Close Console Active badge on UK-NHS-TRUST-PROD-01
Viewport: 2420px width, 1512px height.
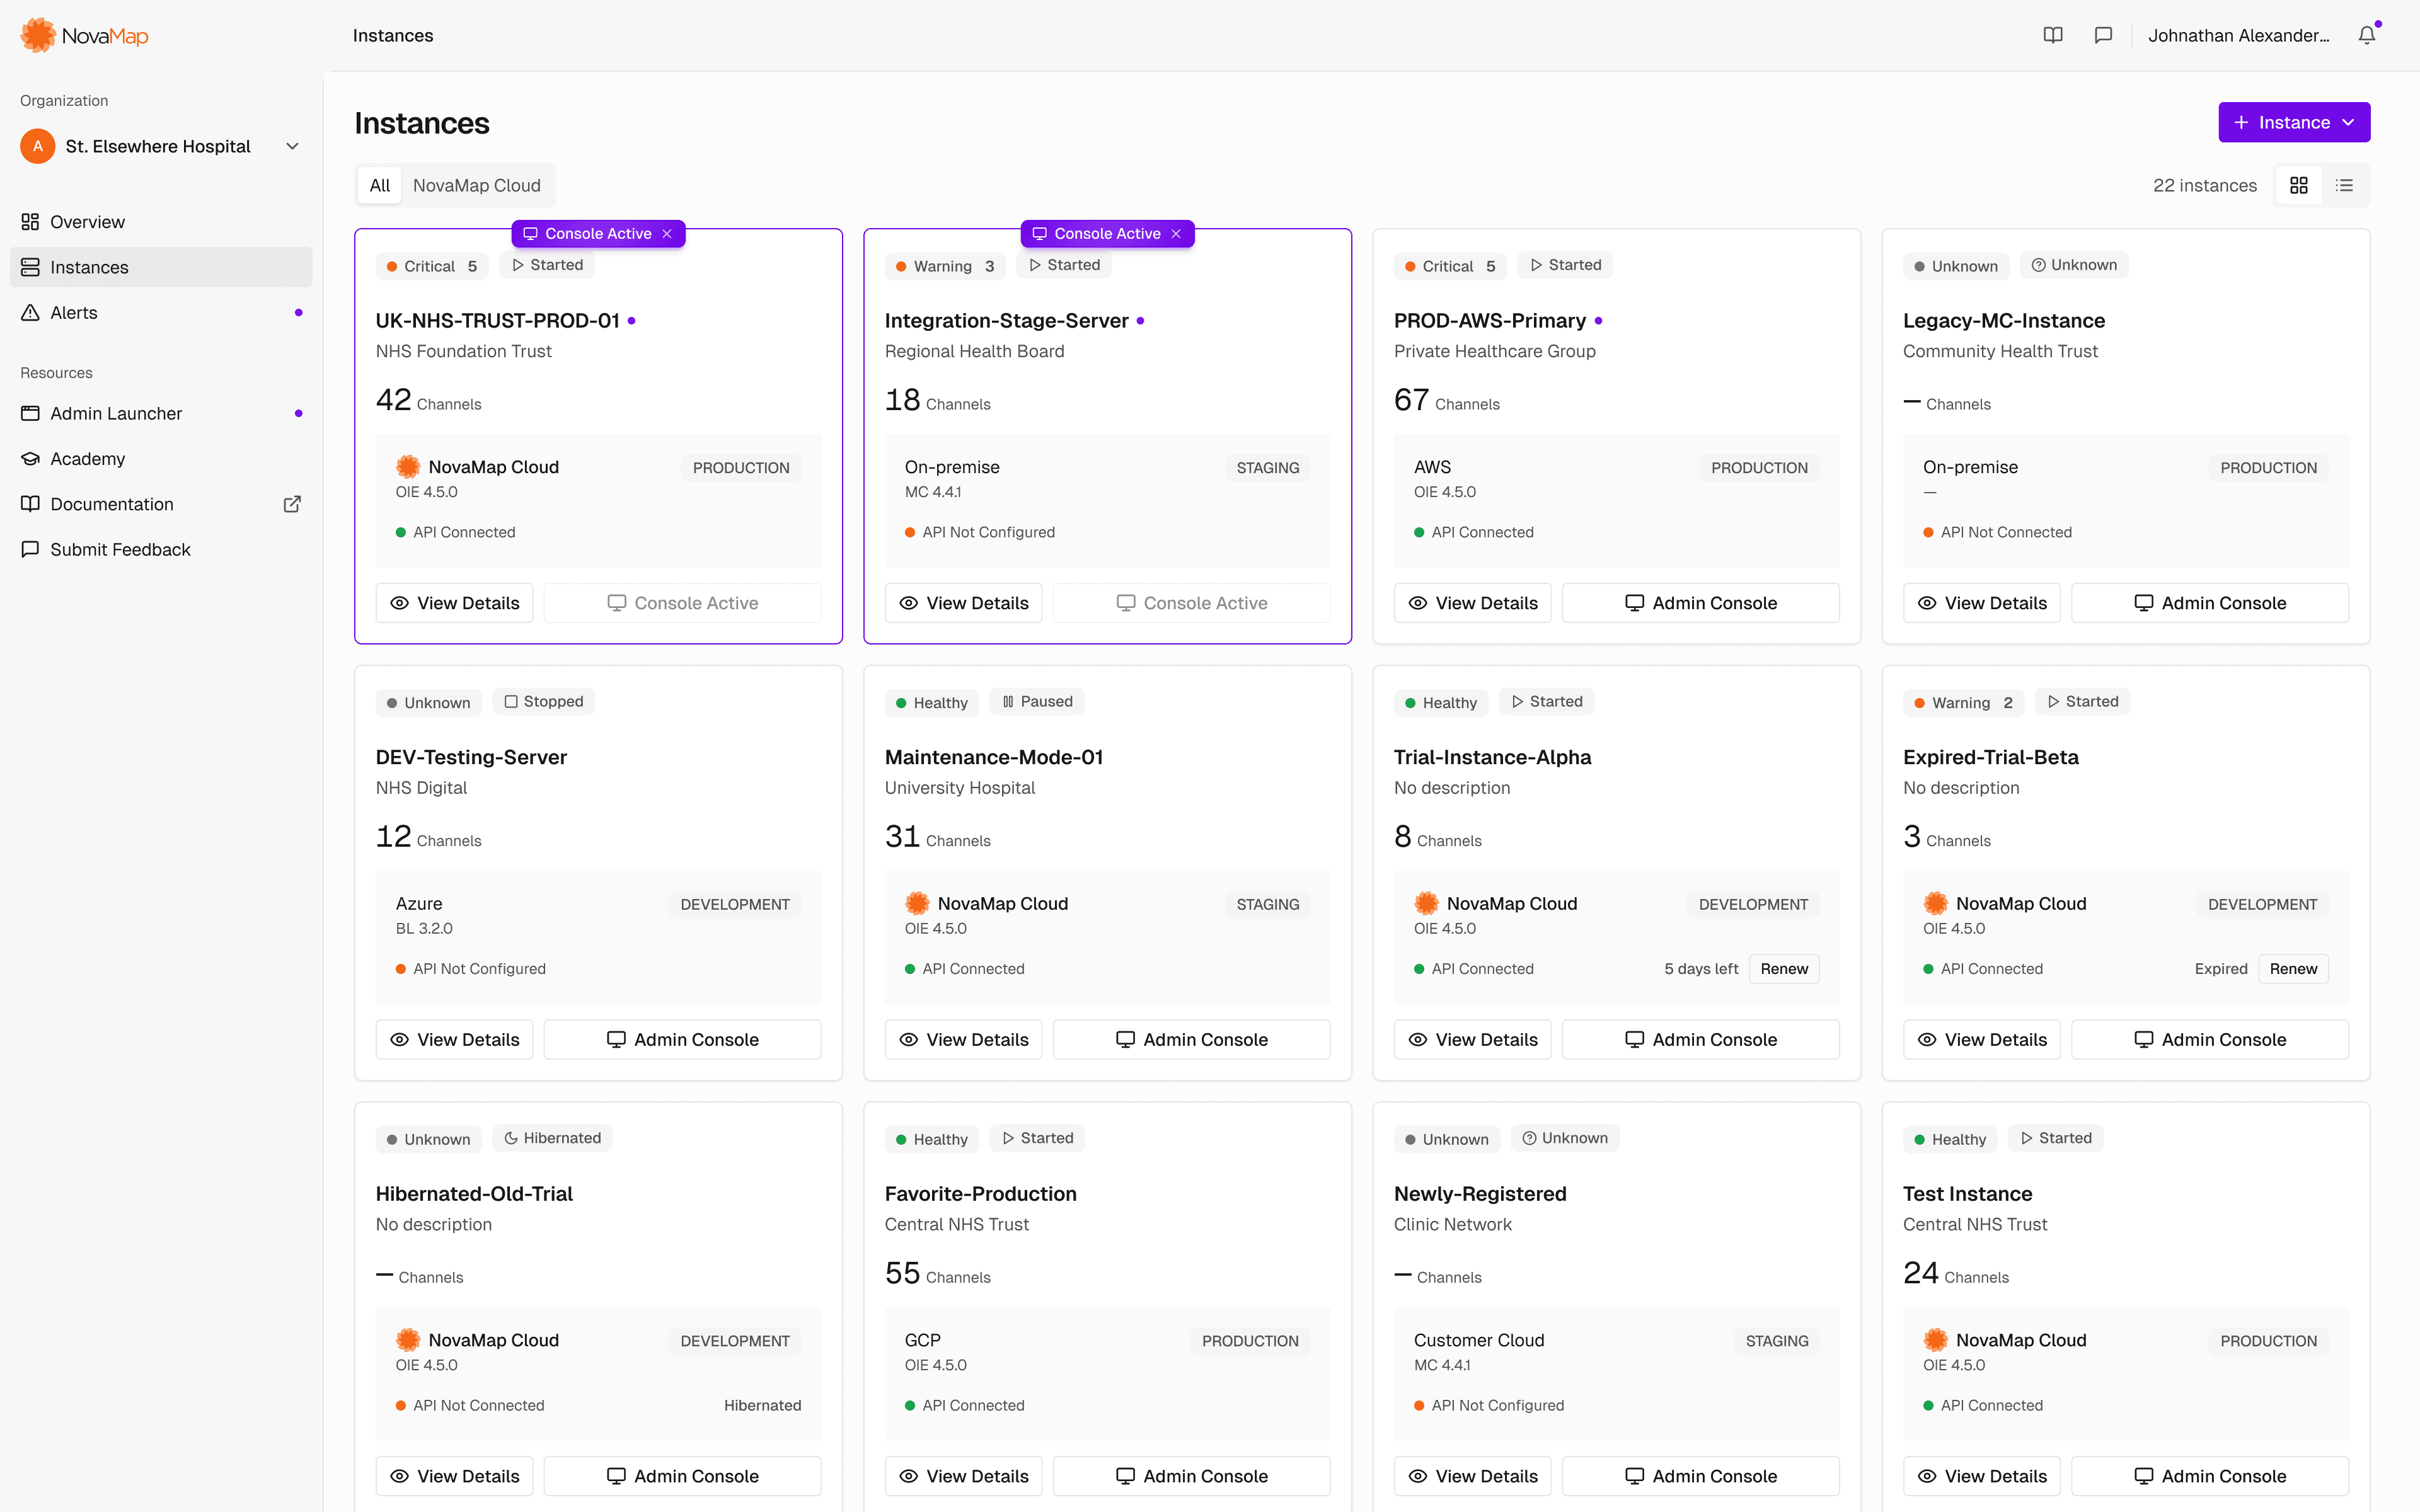tap(667, 233)
